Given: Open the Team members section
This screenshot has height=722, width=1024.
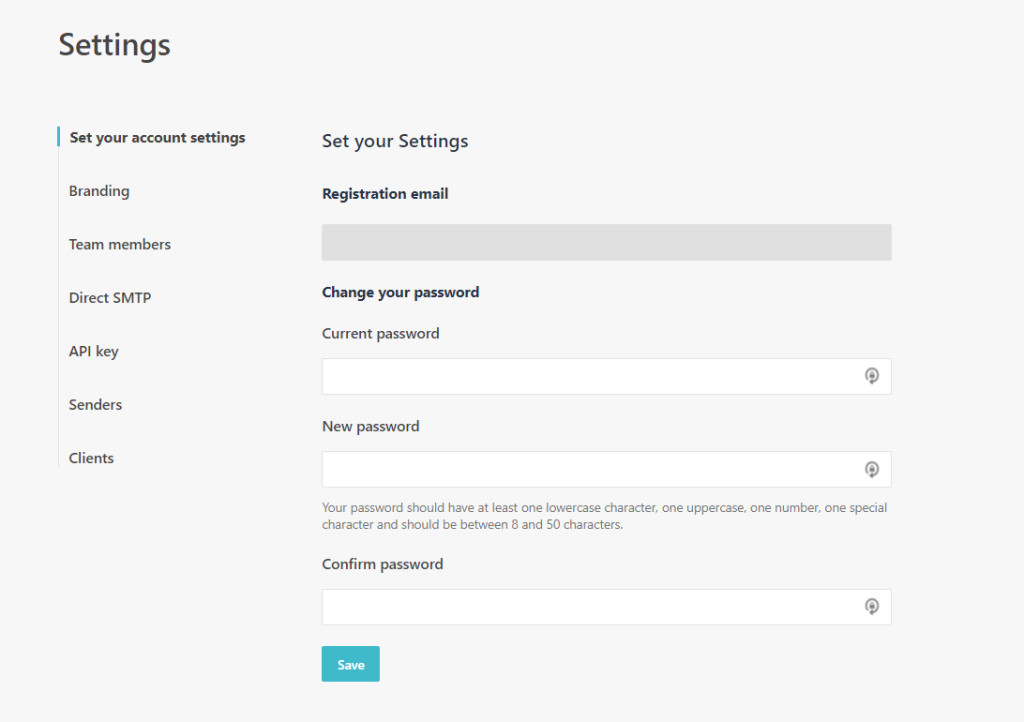Looking at the screenshot, I should click(120, 244).
